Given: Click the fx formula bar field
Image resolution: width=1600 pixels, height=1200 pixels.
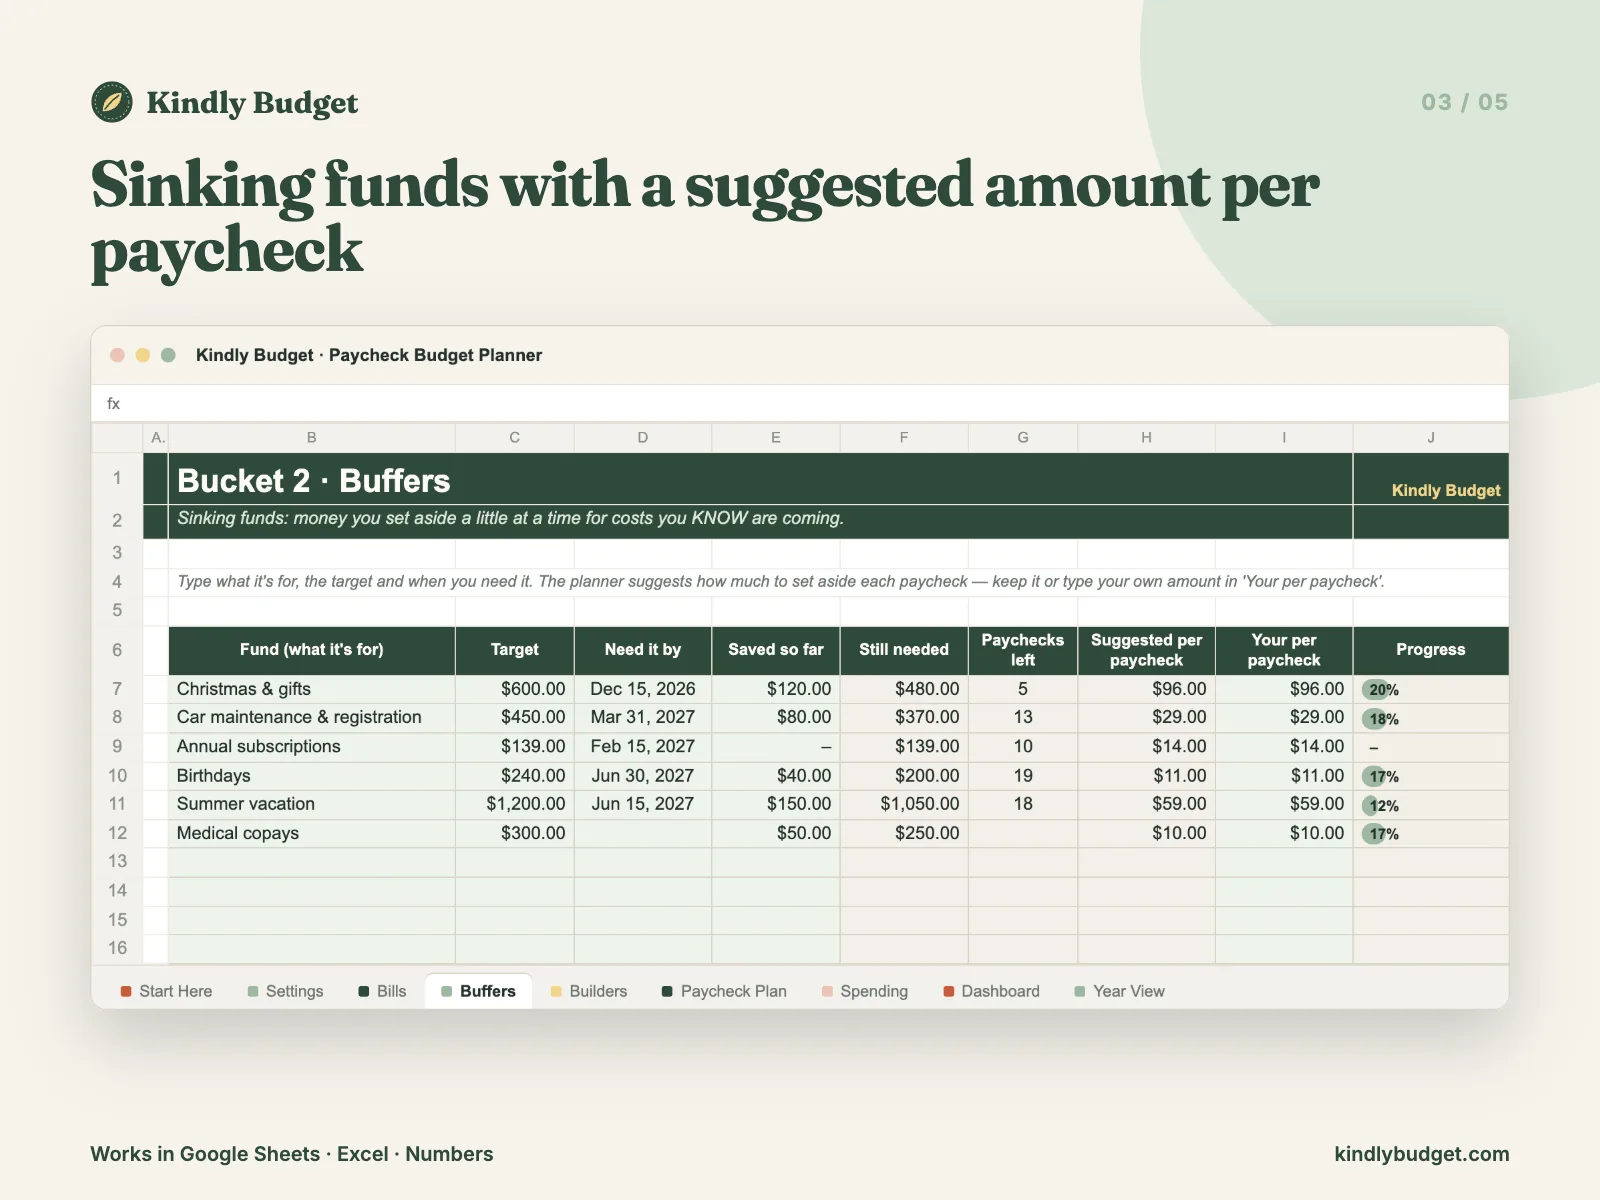Looking at the screenshot, I should (x=800, y=404).
